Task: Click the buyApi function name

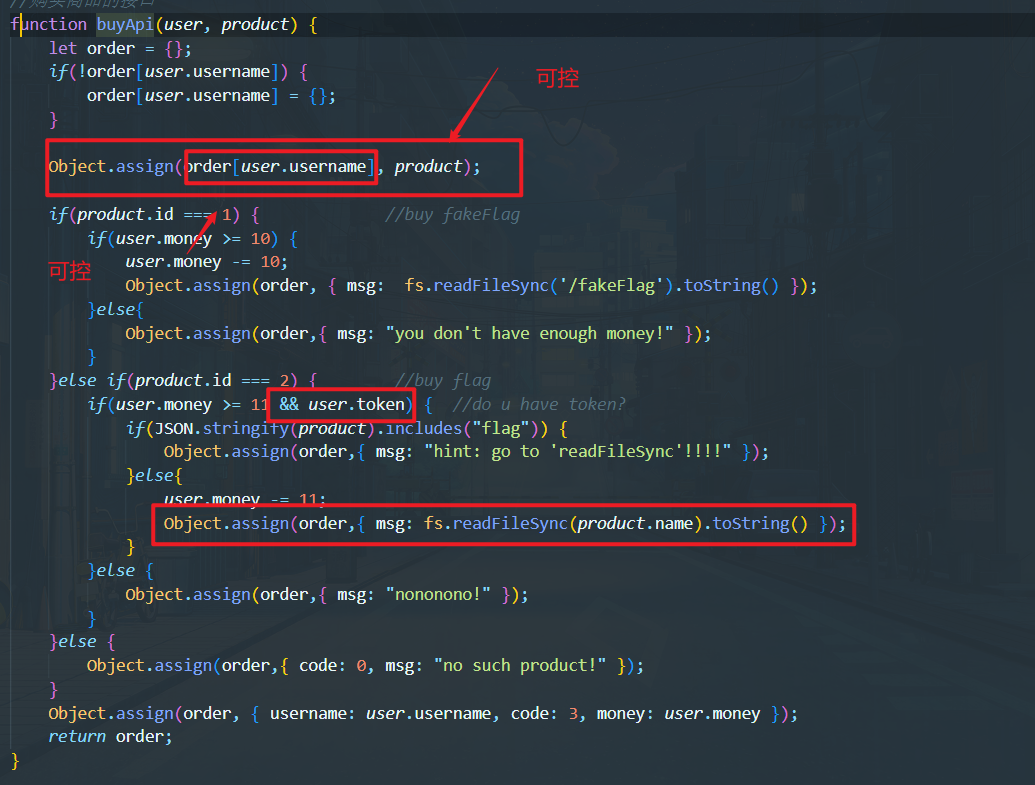Action: (125, 24)
